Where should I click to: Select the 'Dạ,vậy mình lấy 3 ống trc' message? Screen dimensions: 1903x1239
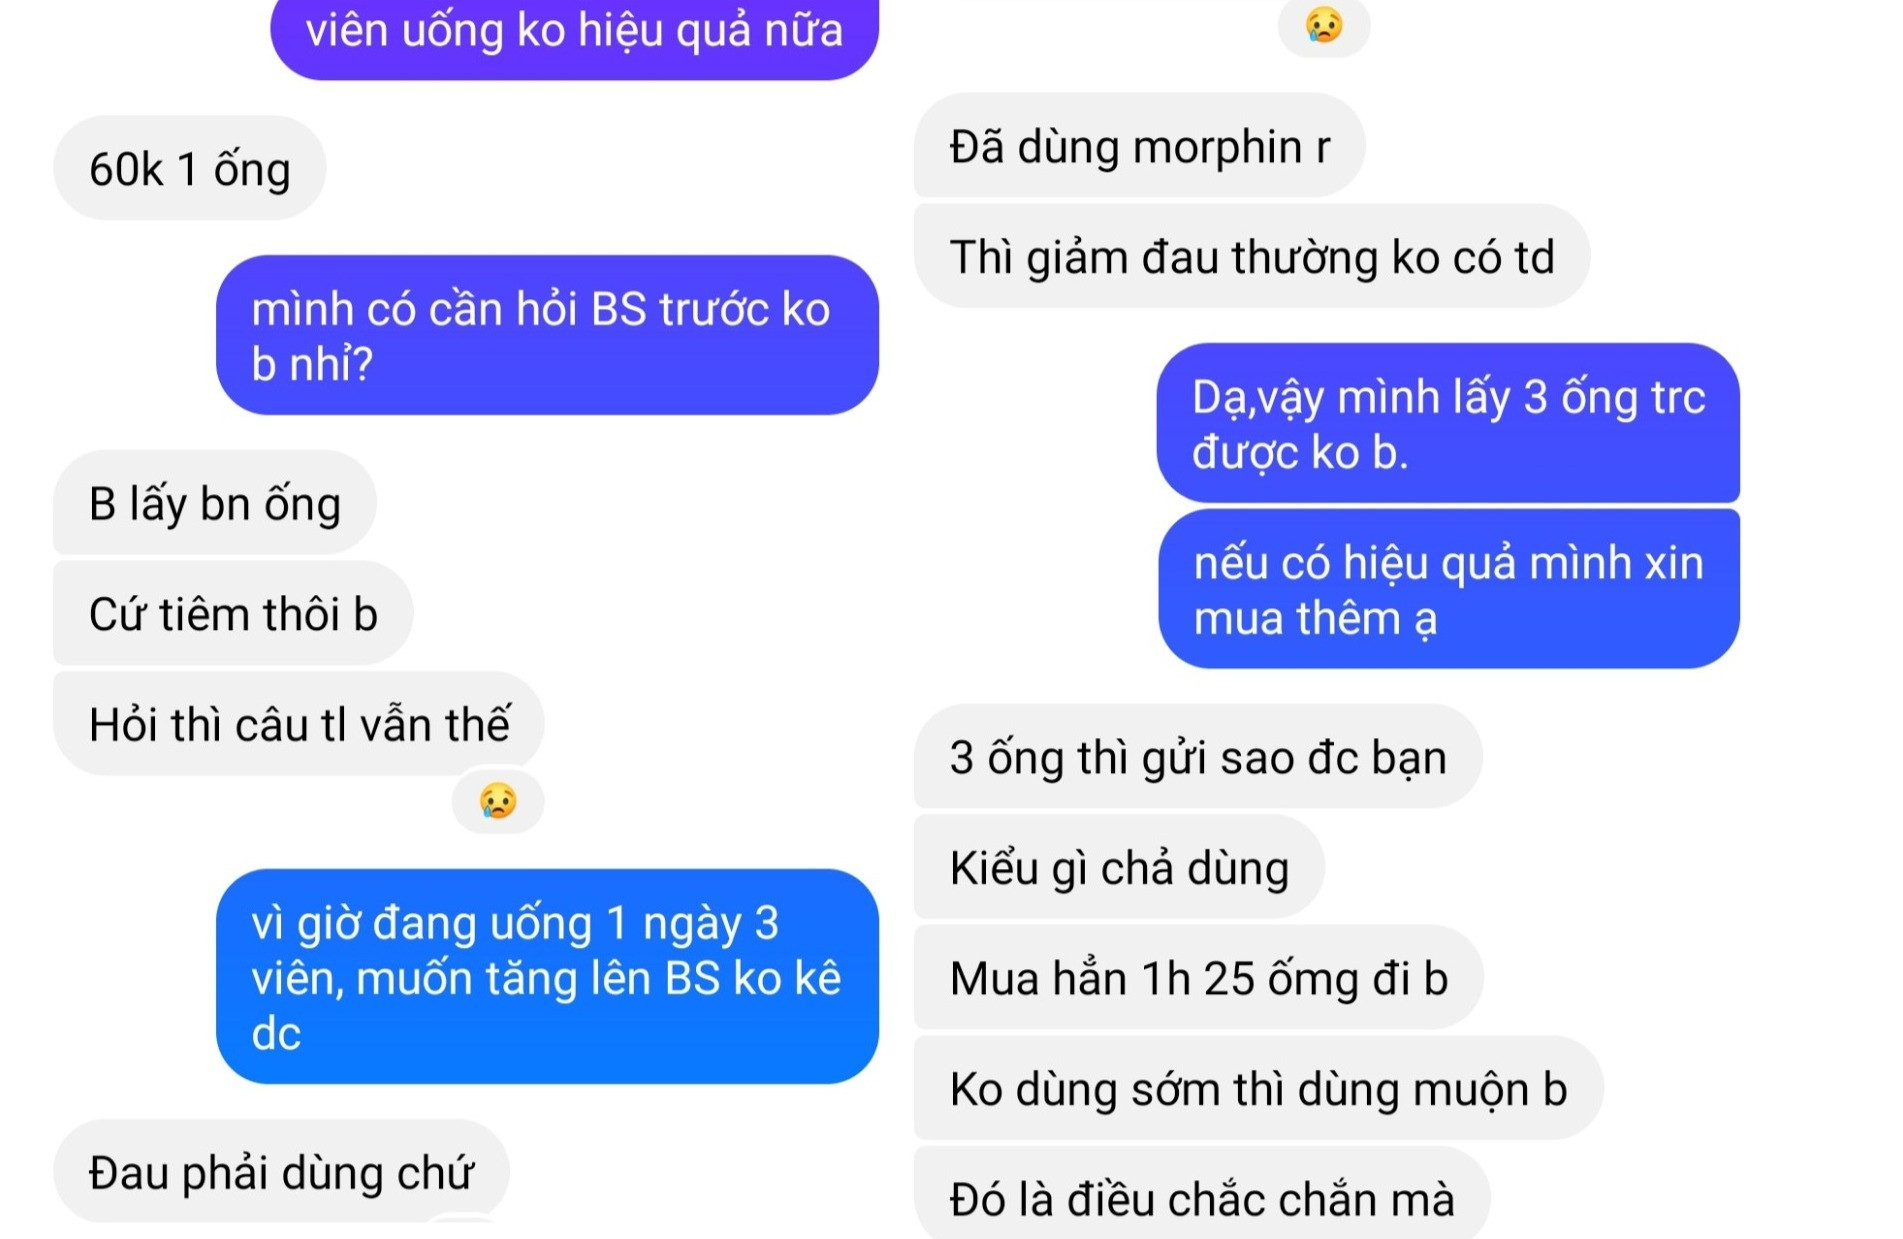[x=1448, y=423]
